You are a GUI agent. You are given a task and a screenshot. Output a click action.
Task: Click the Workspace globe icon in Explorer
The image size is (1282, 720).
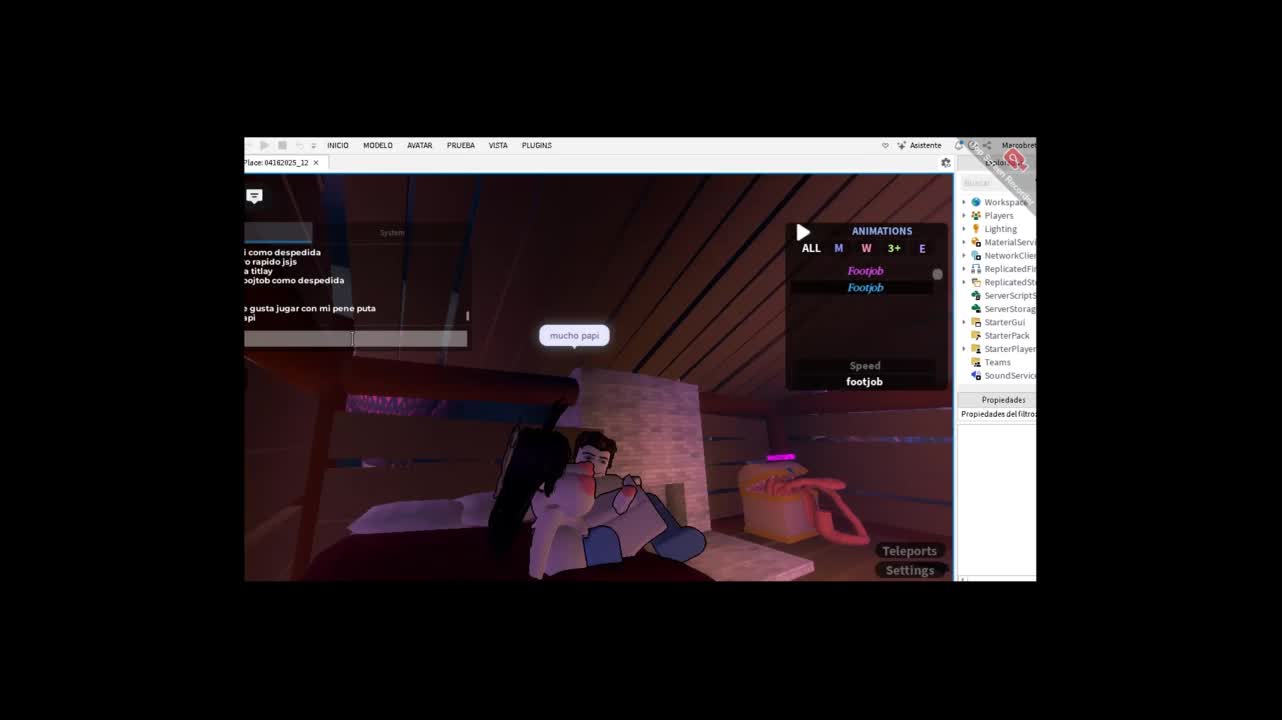pos(976,202)
